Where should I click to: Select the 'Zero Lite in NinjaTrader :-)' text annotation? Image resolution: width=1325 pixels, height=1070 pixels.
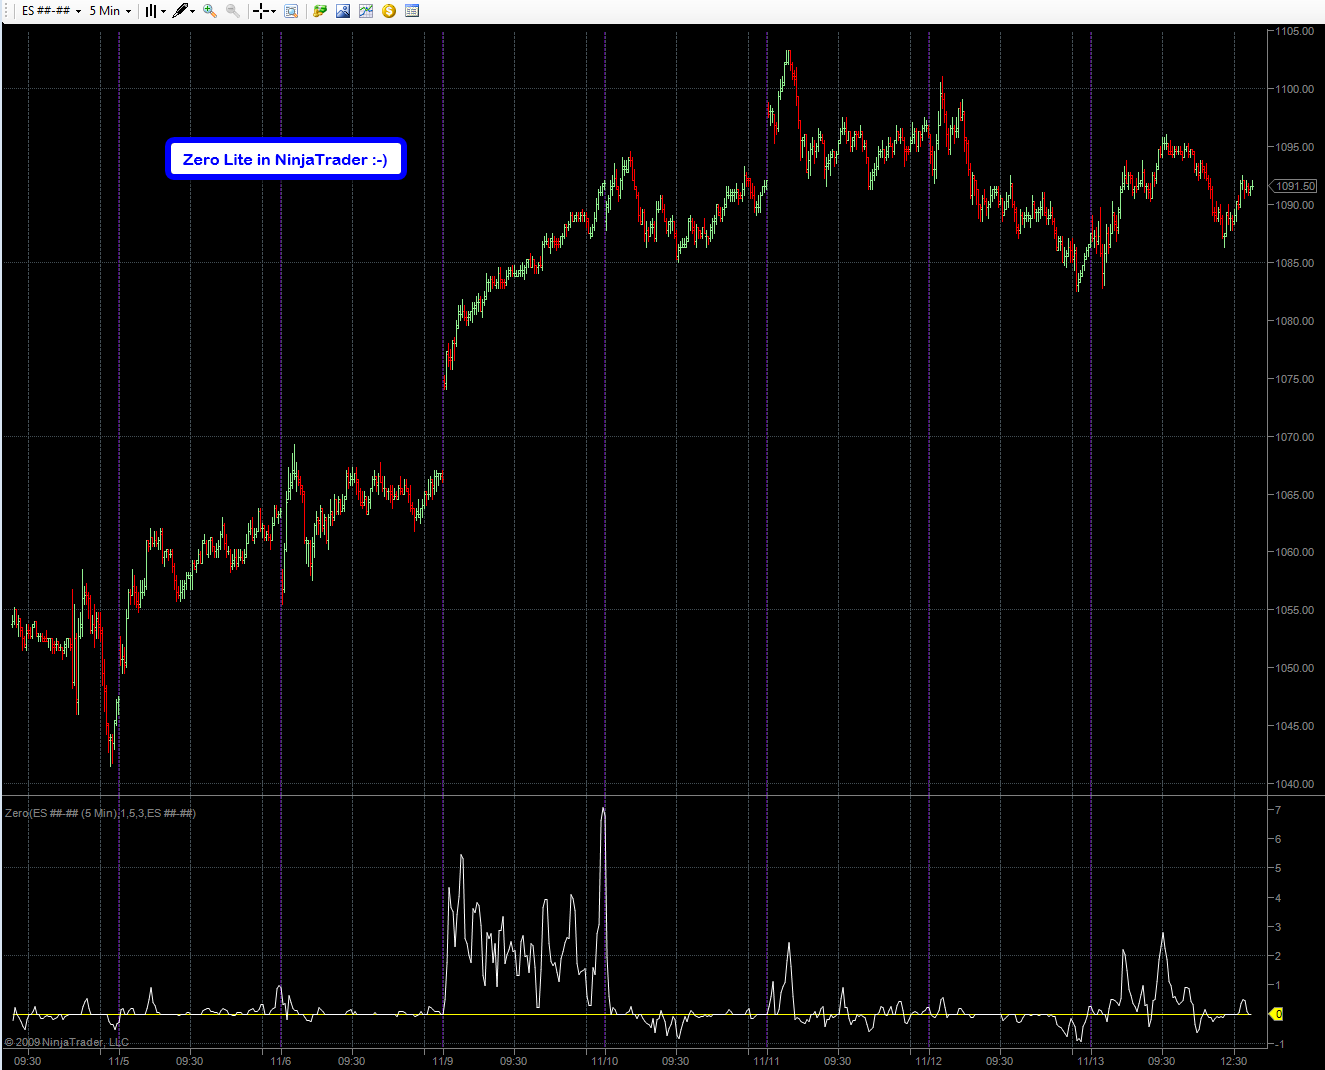285,159
